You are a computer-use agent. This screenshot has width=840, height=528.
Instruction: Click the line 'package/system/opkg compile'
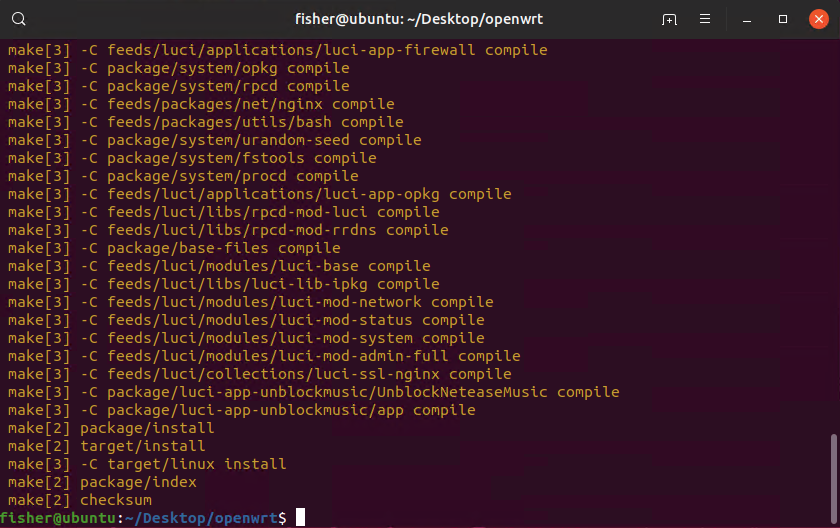[178, 68]
